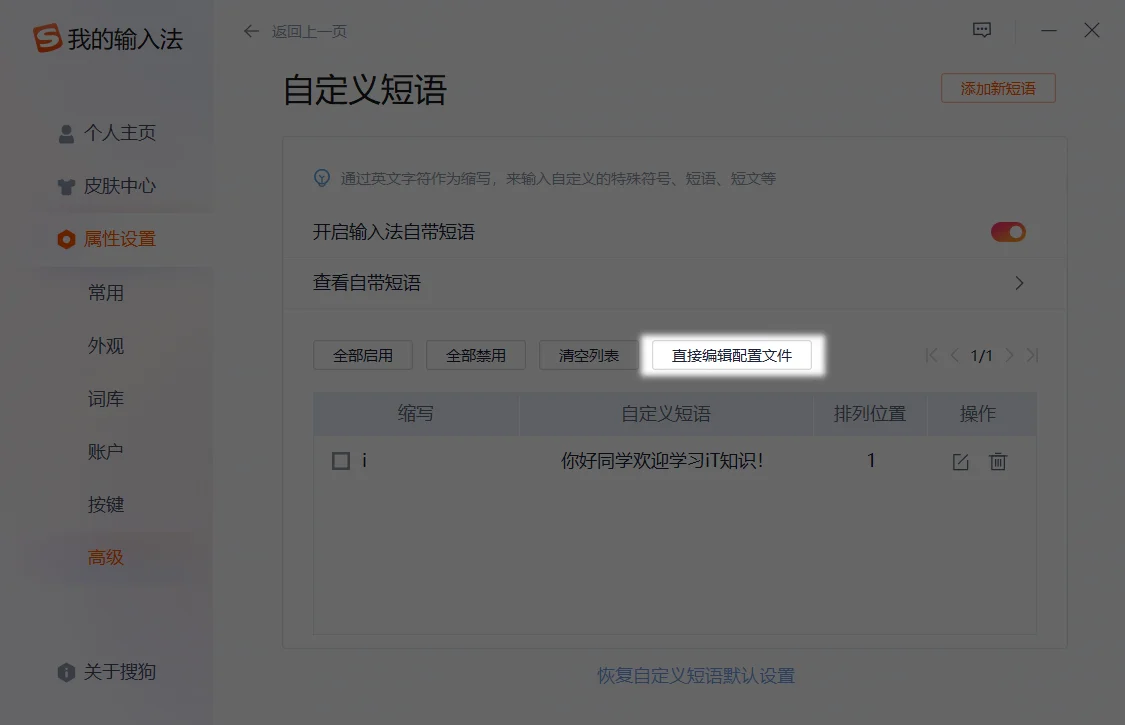Click the 添加新短语 button

coord(998,88)
